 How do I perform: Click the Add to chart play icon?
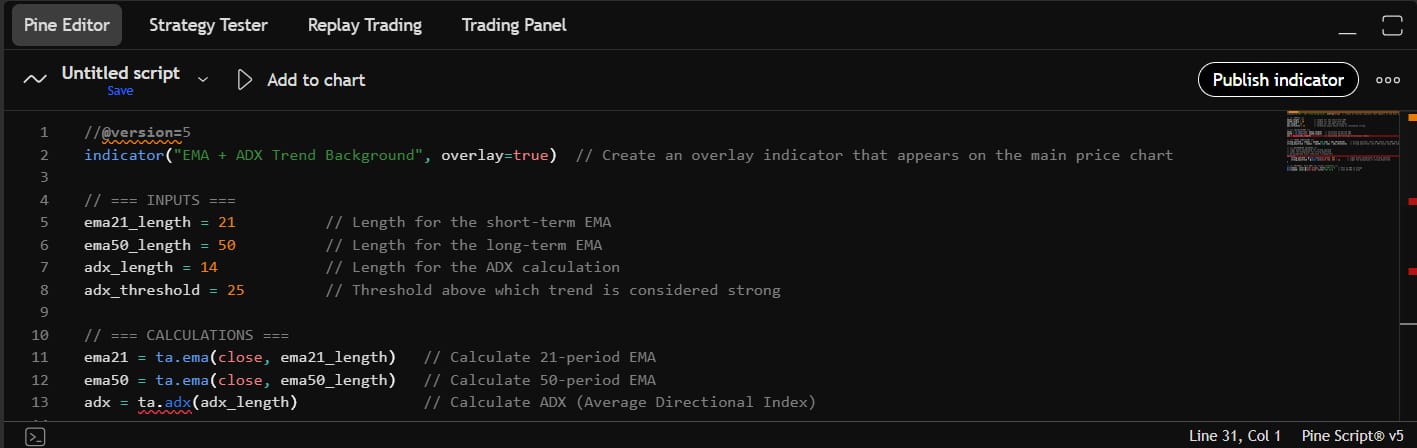[x=245, y=80]
